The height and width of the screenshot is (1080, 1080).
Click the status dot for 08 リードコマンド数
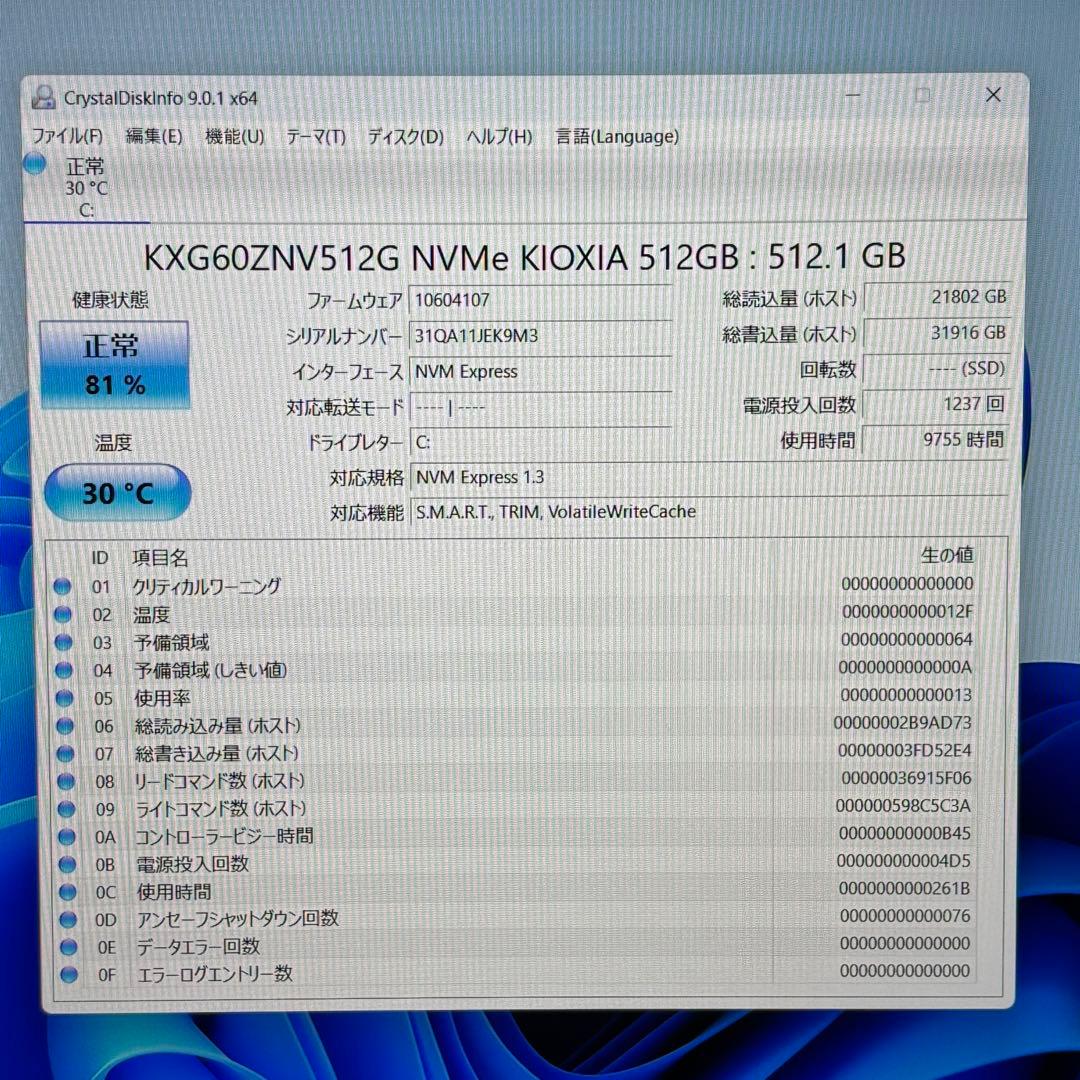66,781
